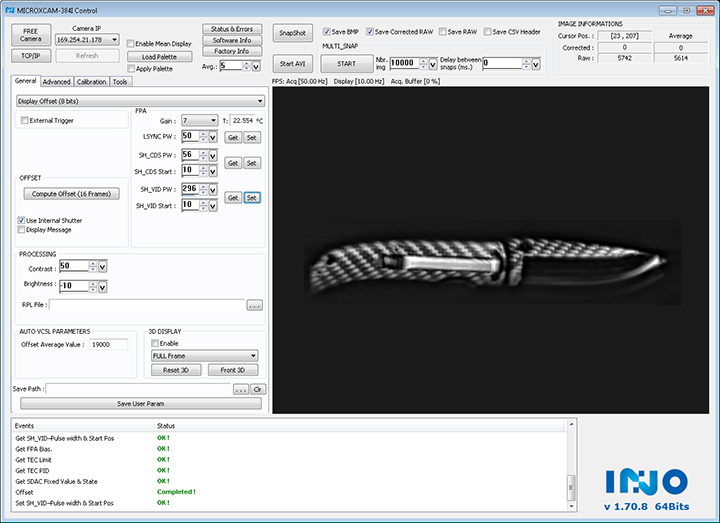Open the Save Path browse button

[240, 389]
